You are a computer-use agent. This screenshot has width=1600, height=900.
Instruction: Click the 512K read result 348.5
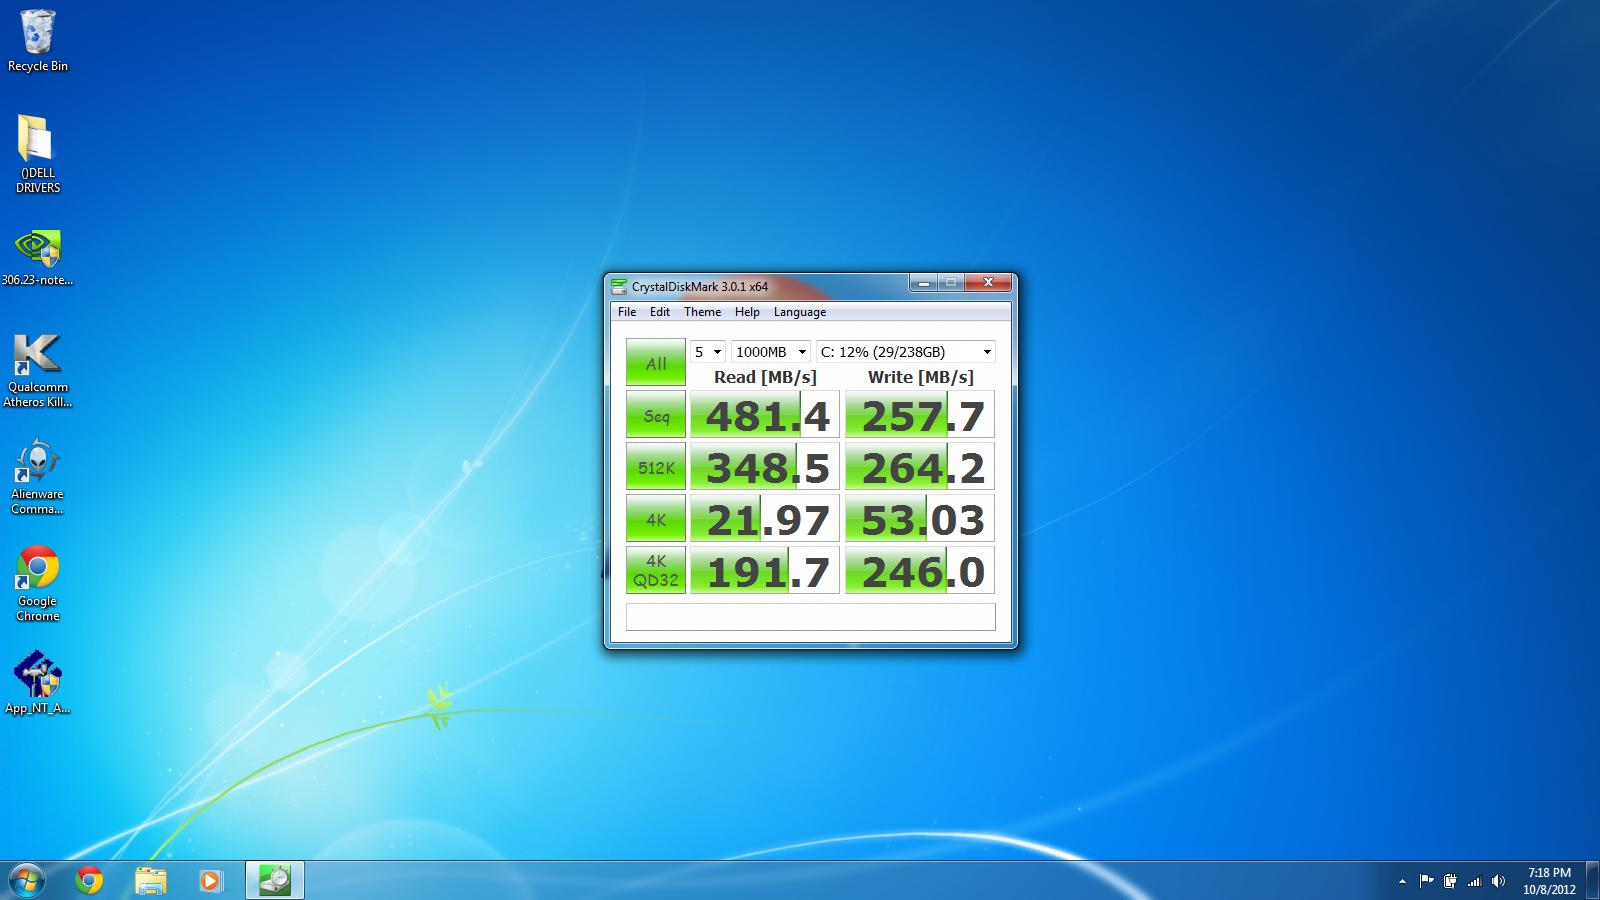[x=765, y=467]
